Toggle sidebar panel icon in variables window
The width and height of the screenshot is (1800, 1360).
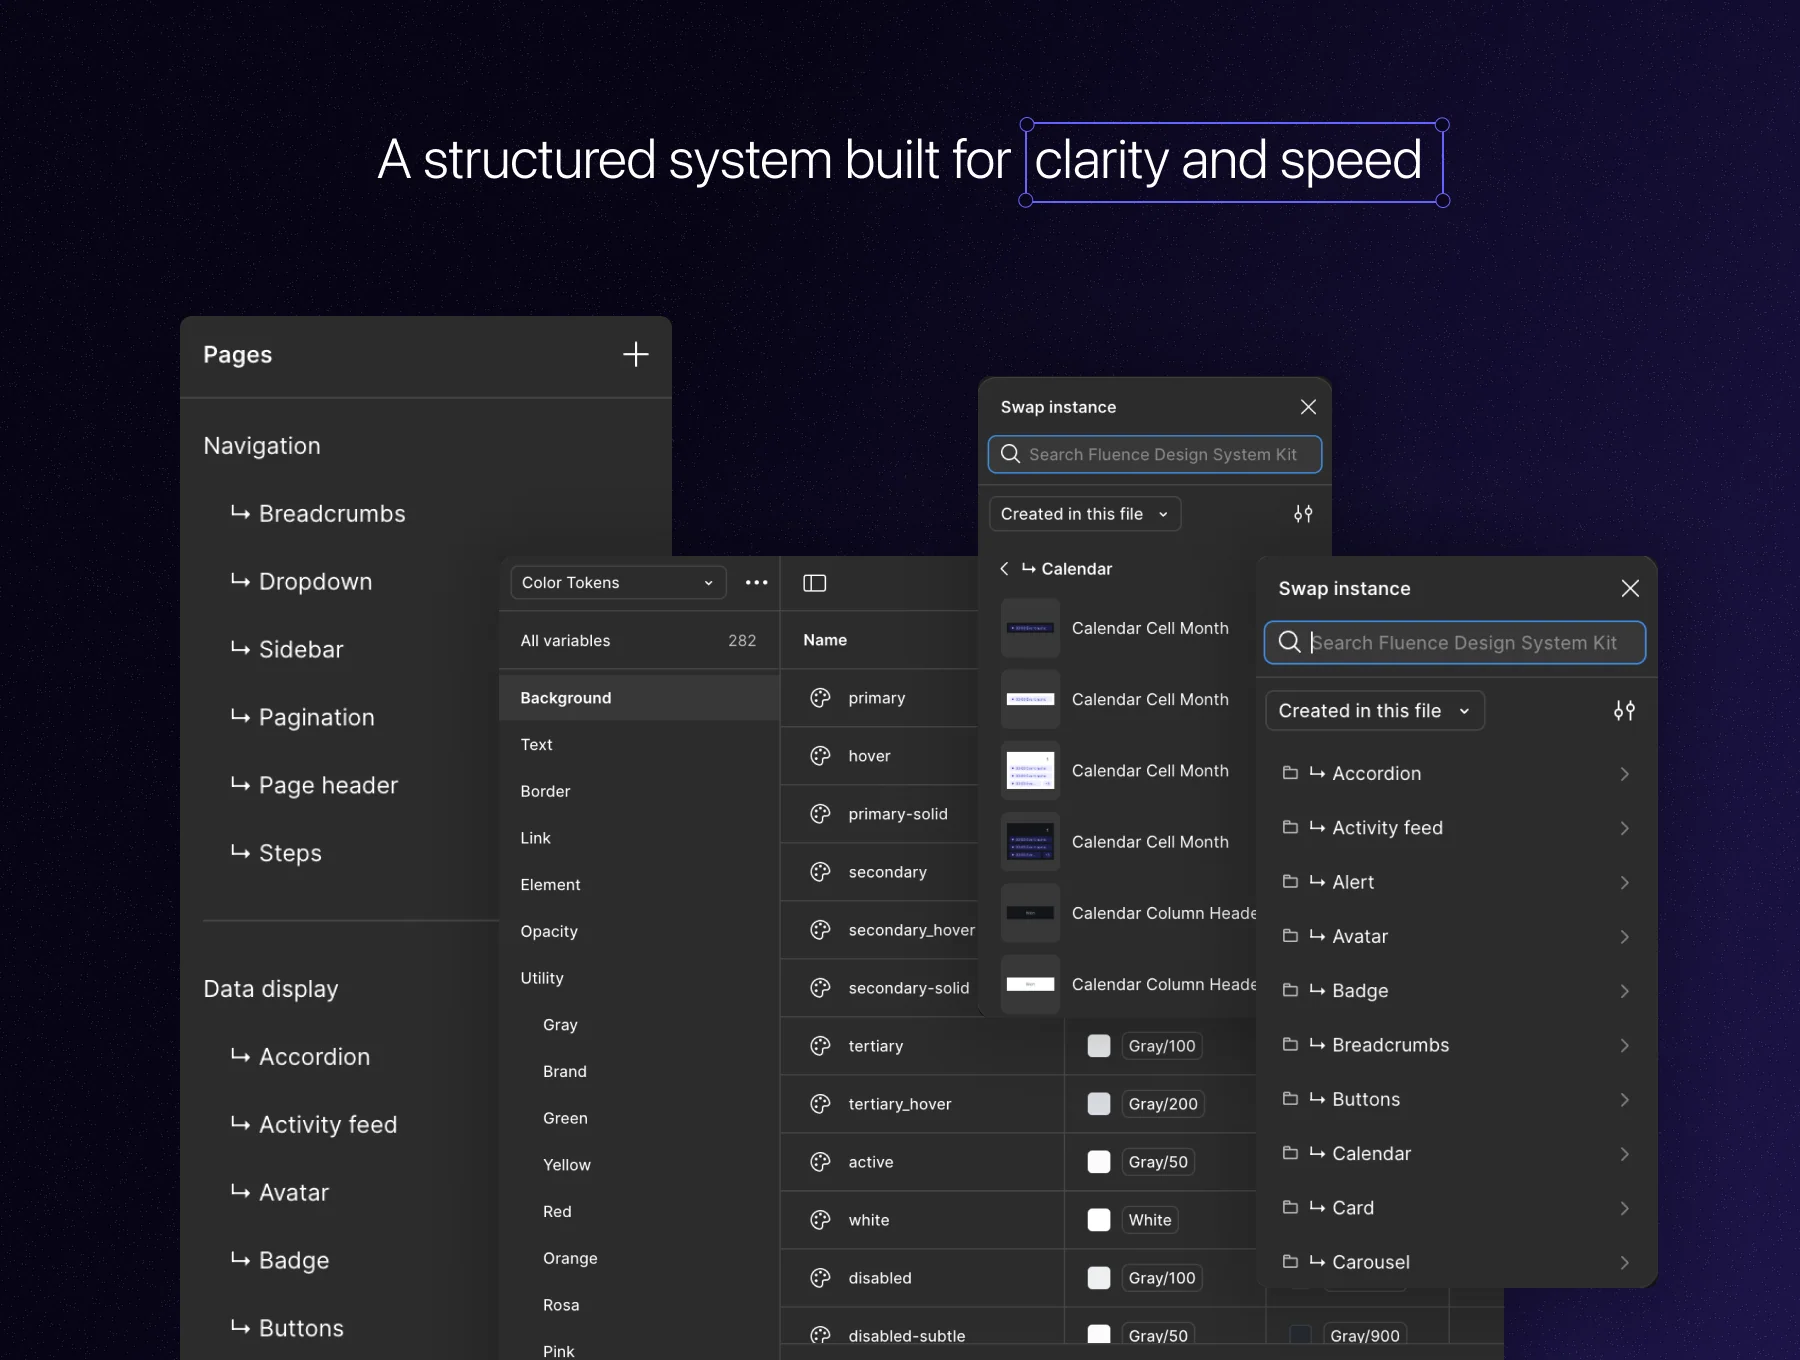point(815,583)
